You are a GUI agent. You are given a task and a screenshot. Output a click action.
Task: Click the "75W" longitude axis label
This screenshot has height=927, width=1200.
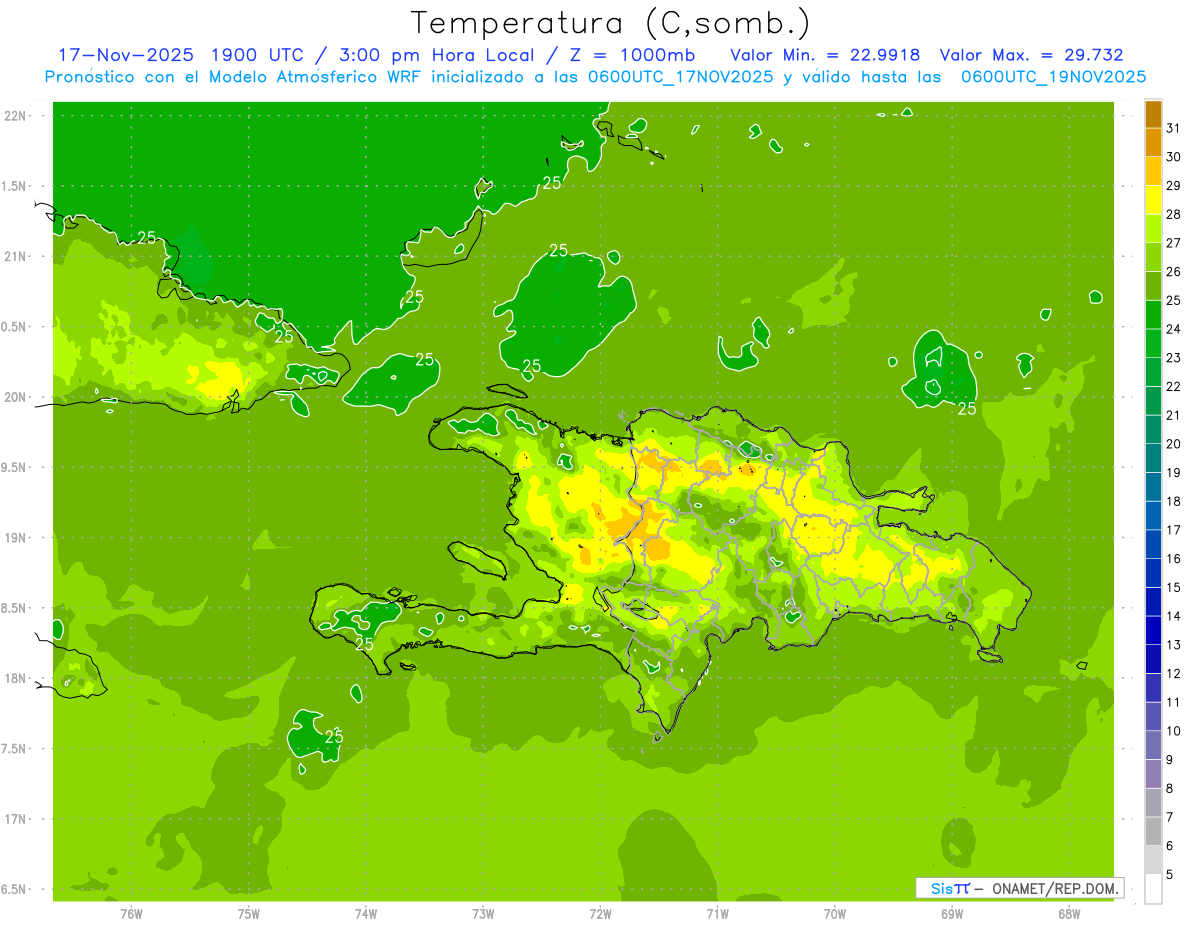click(x=248, y=913)
